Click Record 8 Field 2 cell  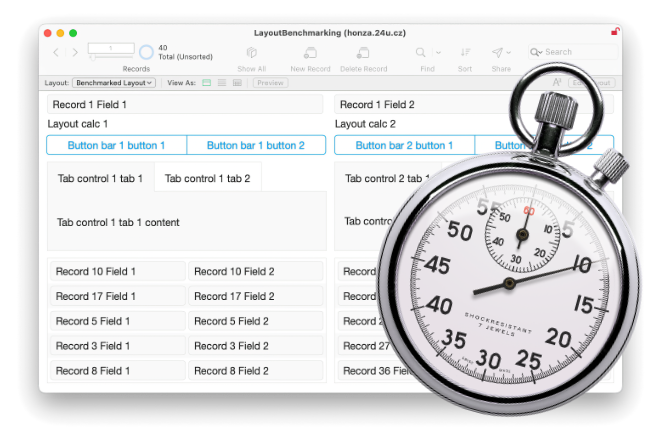pyautogui.click(x=255, y=371)
